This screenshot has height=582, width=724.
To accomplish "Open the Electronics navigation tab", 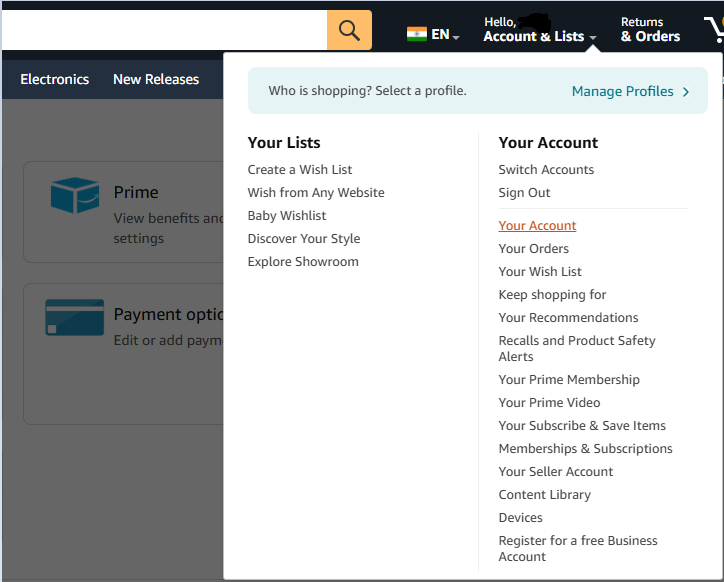I will coord(54,79).
